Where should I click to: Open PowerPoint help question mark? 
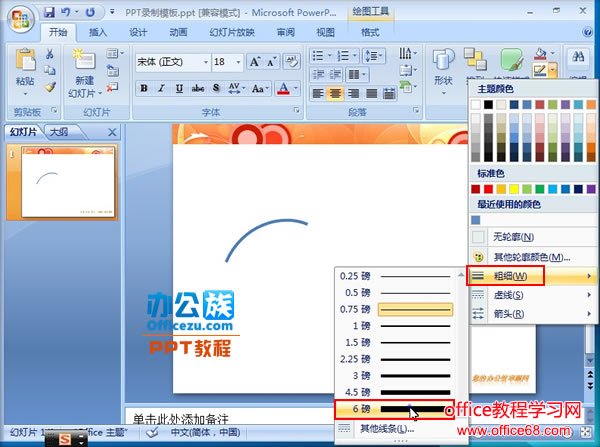coord(588,32)
